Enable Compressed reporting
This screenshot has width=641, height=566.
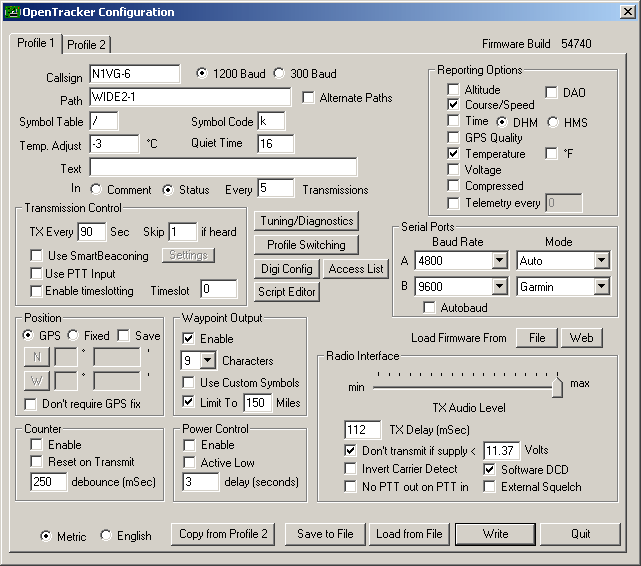tap(453, 186)
